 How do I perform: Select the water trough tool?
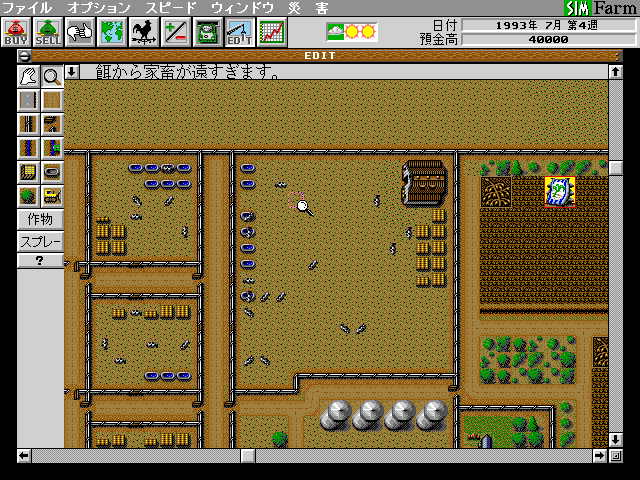click(x=52, y=172)
